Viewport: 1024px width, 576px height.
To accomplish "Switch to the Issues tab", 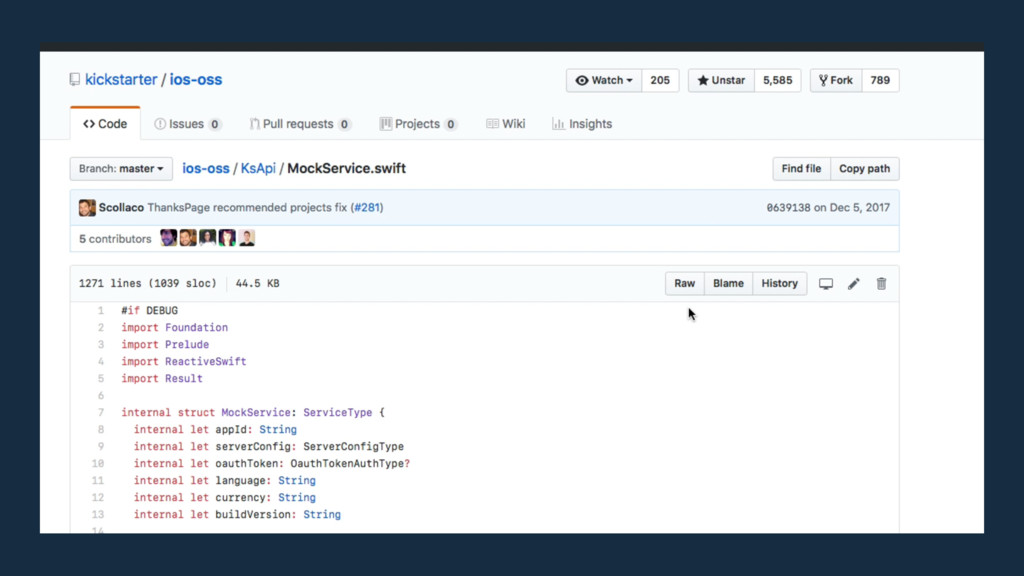I will pyautogui.click(x=188, y=124).
